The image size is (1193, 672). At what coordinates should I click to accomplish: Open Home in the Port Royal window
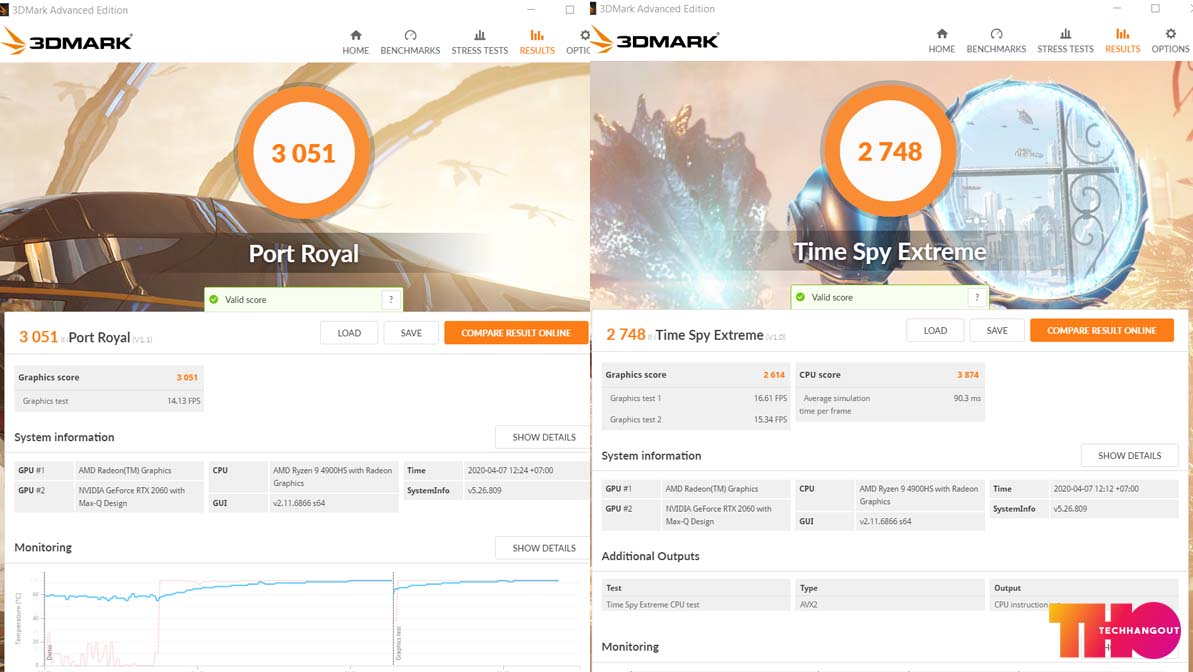click(355, 43)
